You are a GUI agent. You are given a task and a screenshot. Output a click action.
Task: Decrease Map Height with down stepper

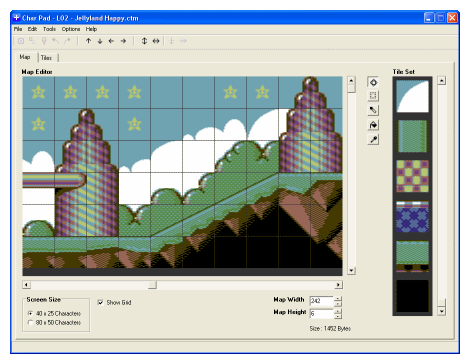tap(338, 316)
